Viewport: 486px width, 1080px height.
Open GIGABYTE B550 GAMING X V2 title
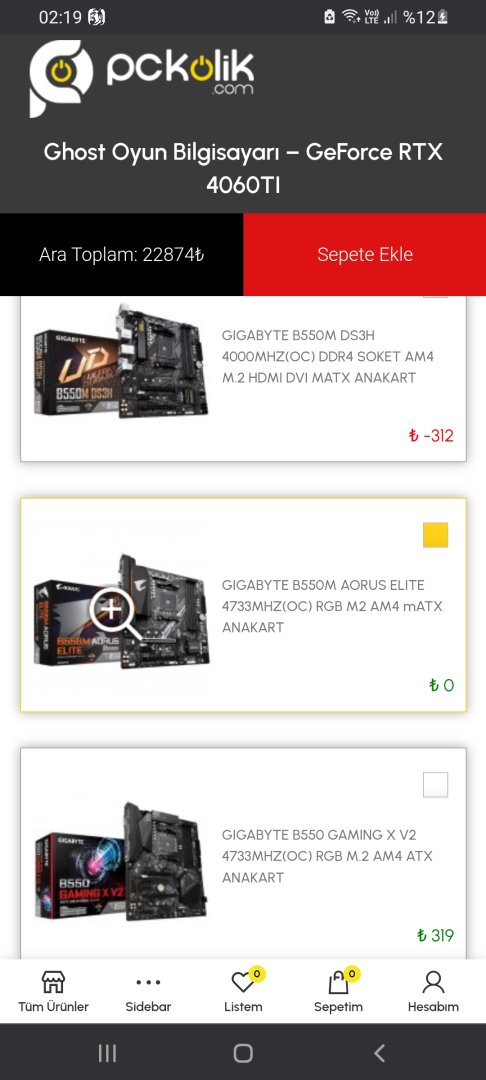click(x=319, y=856)
